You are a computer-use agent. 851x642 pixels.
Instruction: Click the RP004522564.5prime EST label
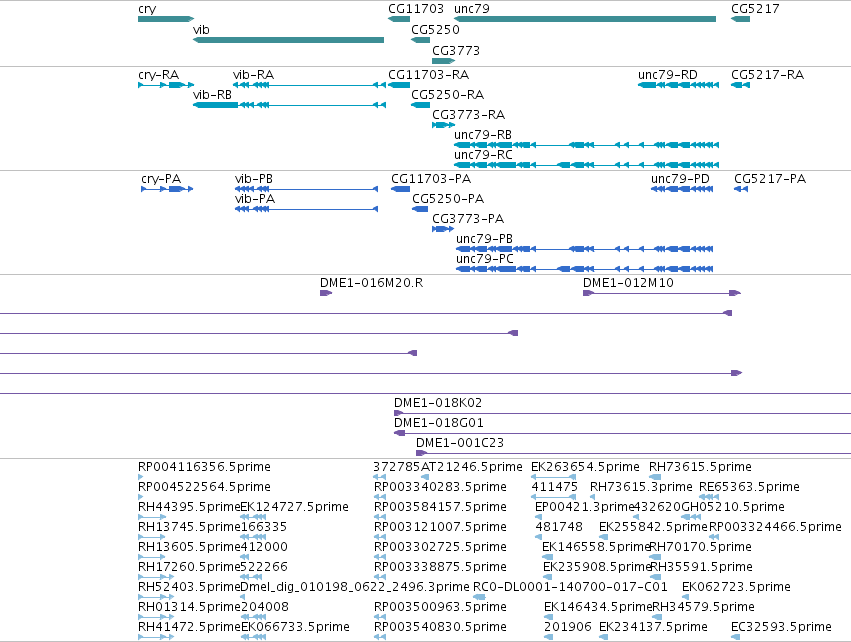pos(204,487)
